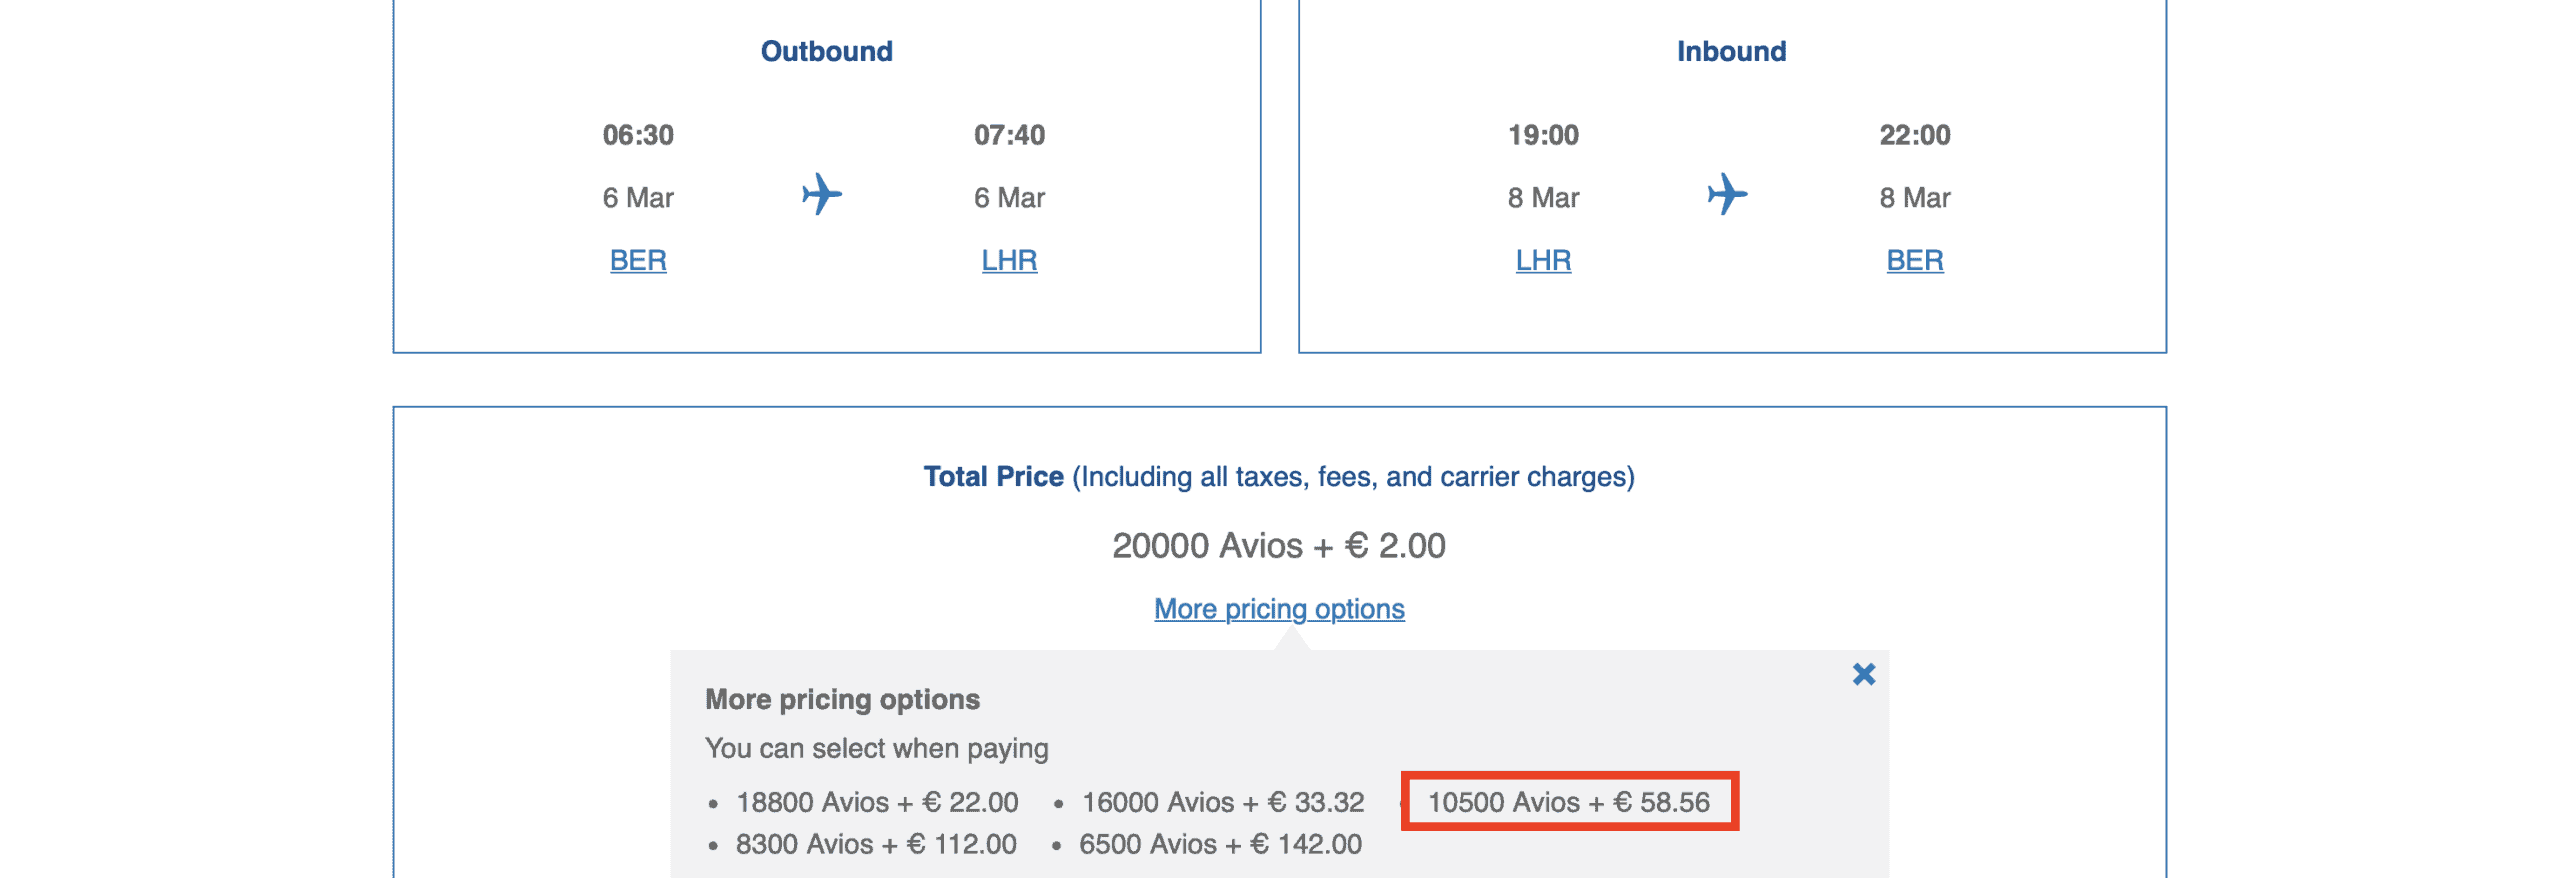This screenshot has height=878, width=2560.
Task: Click the Inbound section heading
Action: pyautogui.click(x=1731, y=52)
